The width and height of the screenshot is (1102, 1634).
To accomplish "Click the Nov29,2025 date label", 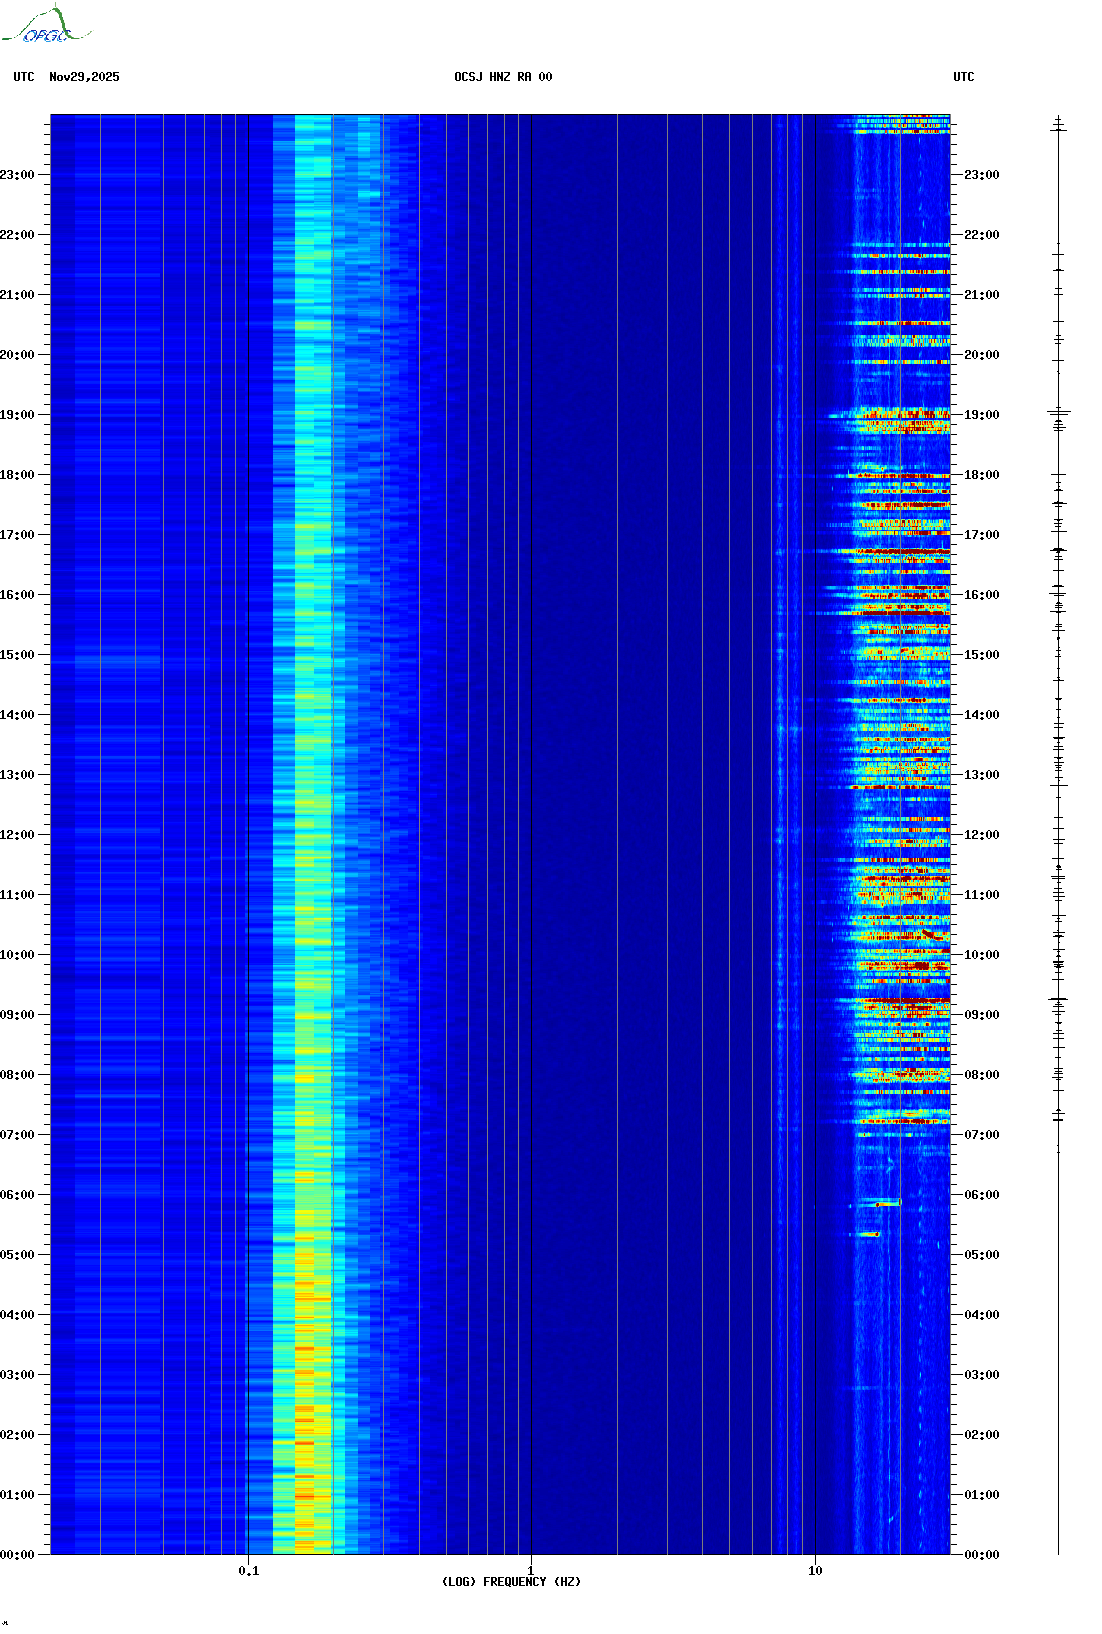I will point(84,77).
